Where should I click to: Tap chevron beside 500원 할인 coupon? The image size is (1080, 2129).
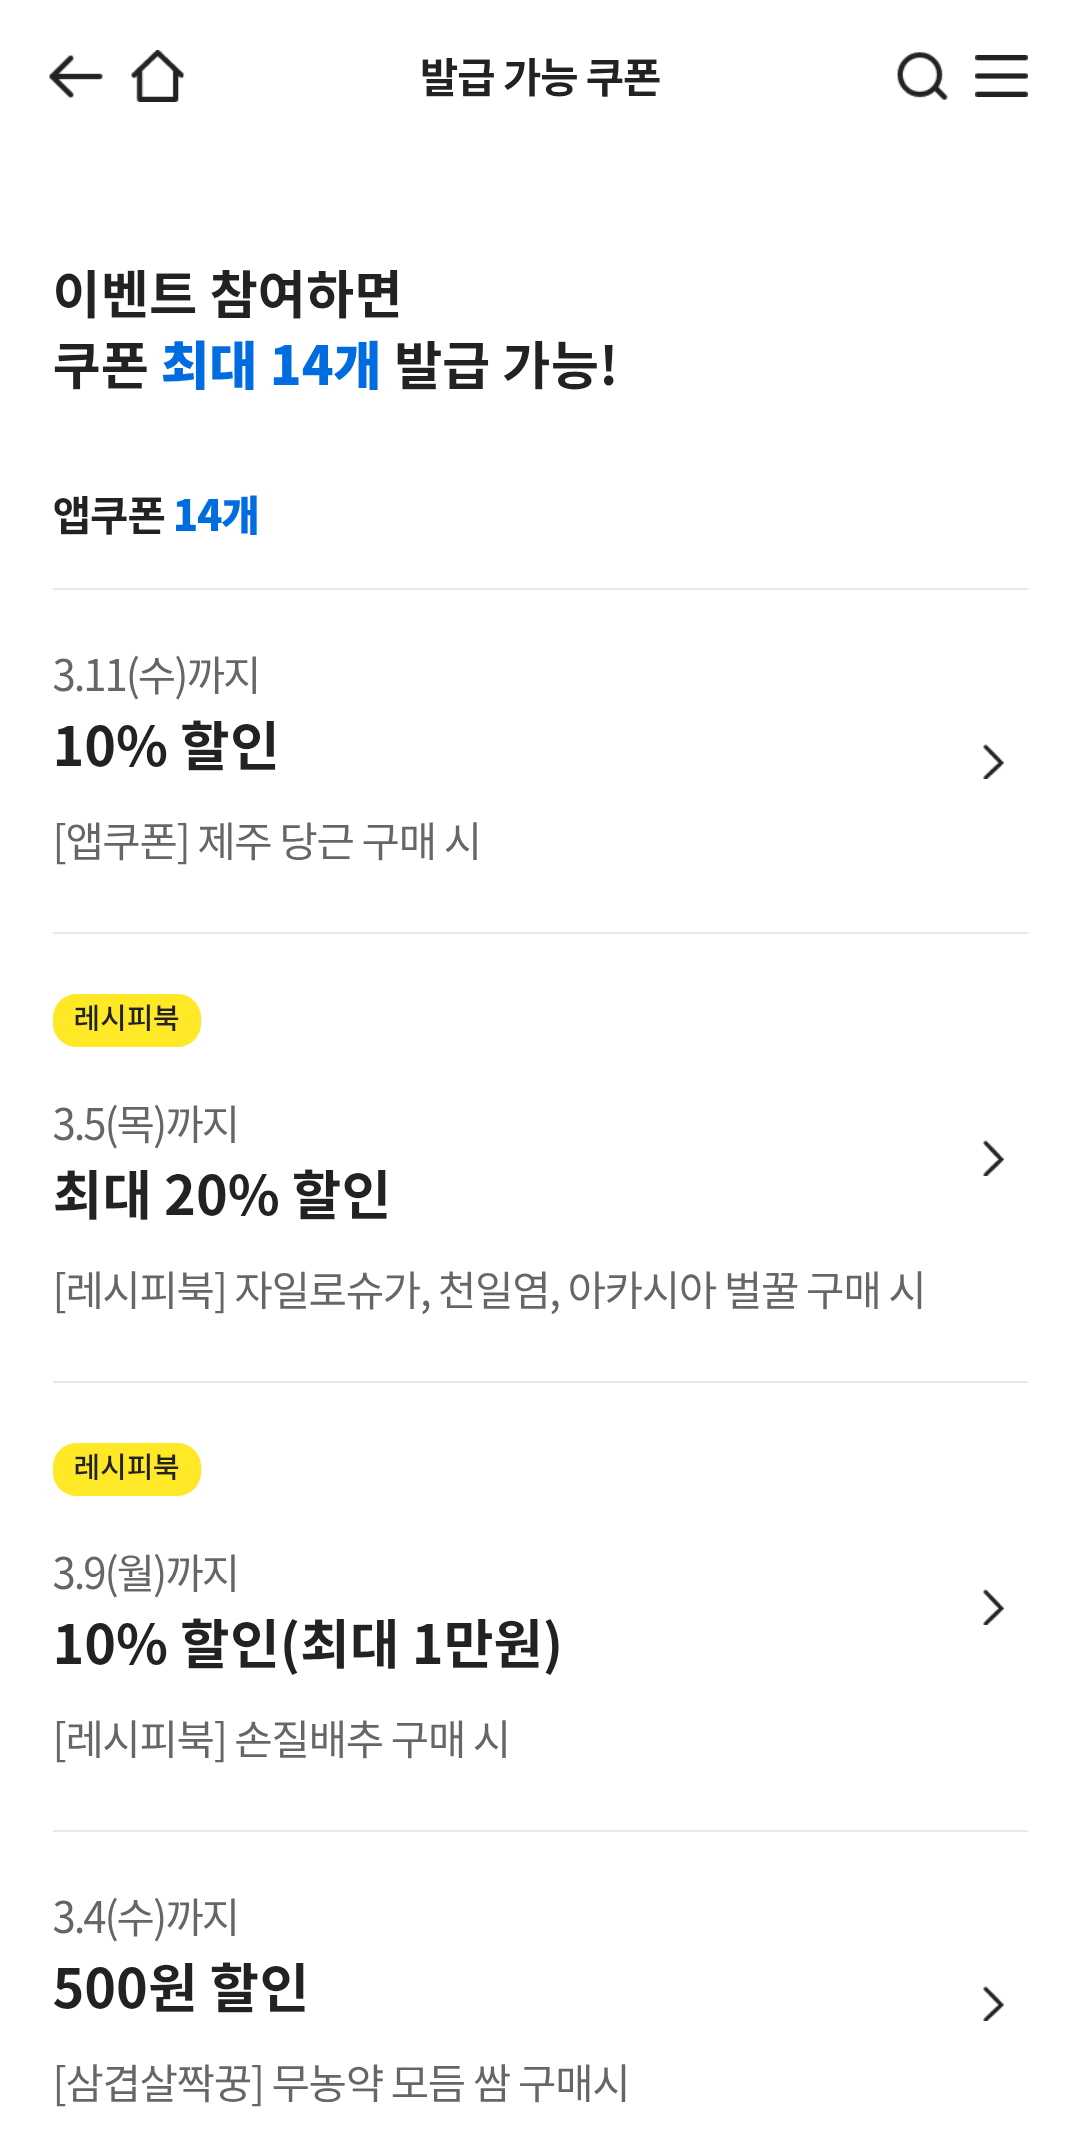tap(992, 2004)
